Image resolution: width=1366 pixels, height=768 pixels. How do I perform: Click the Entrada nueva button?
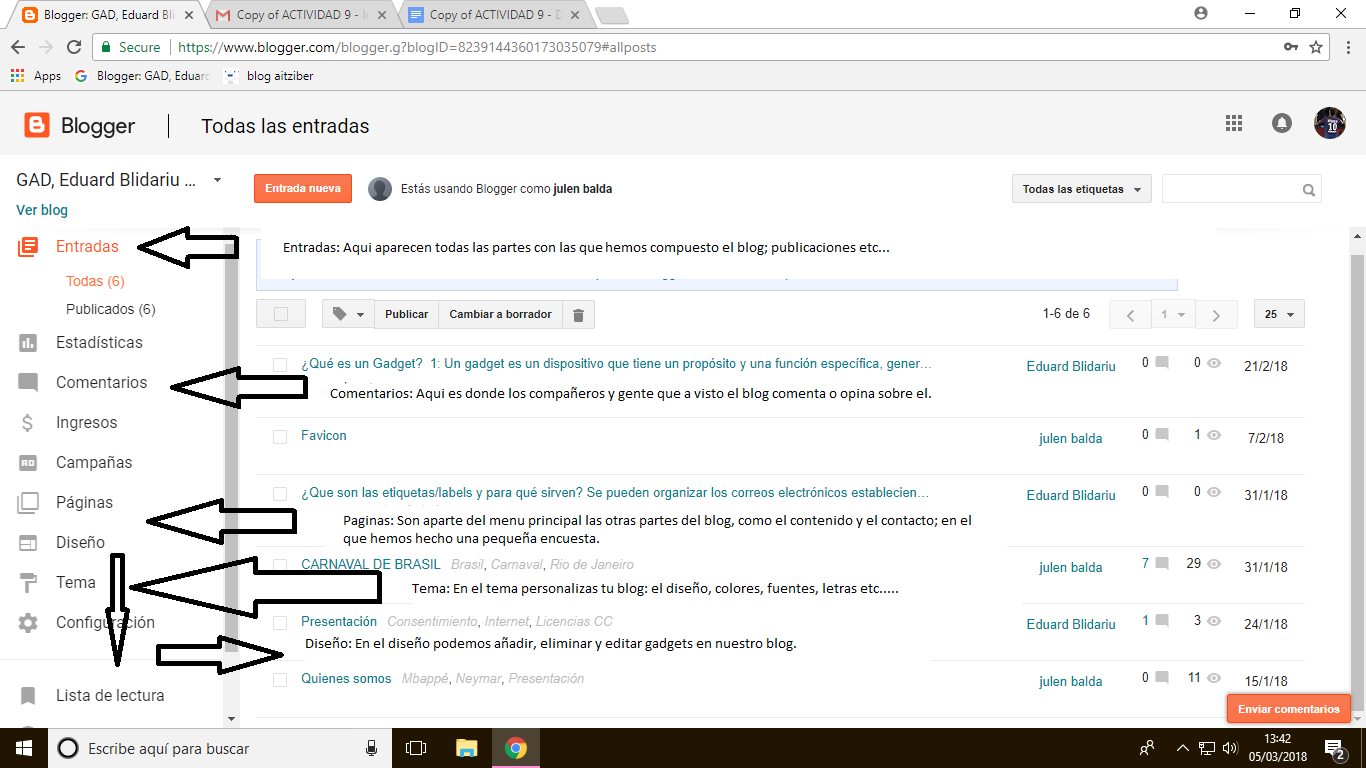point(303,188)
